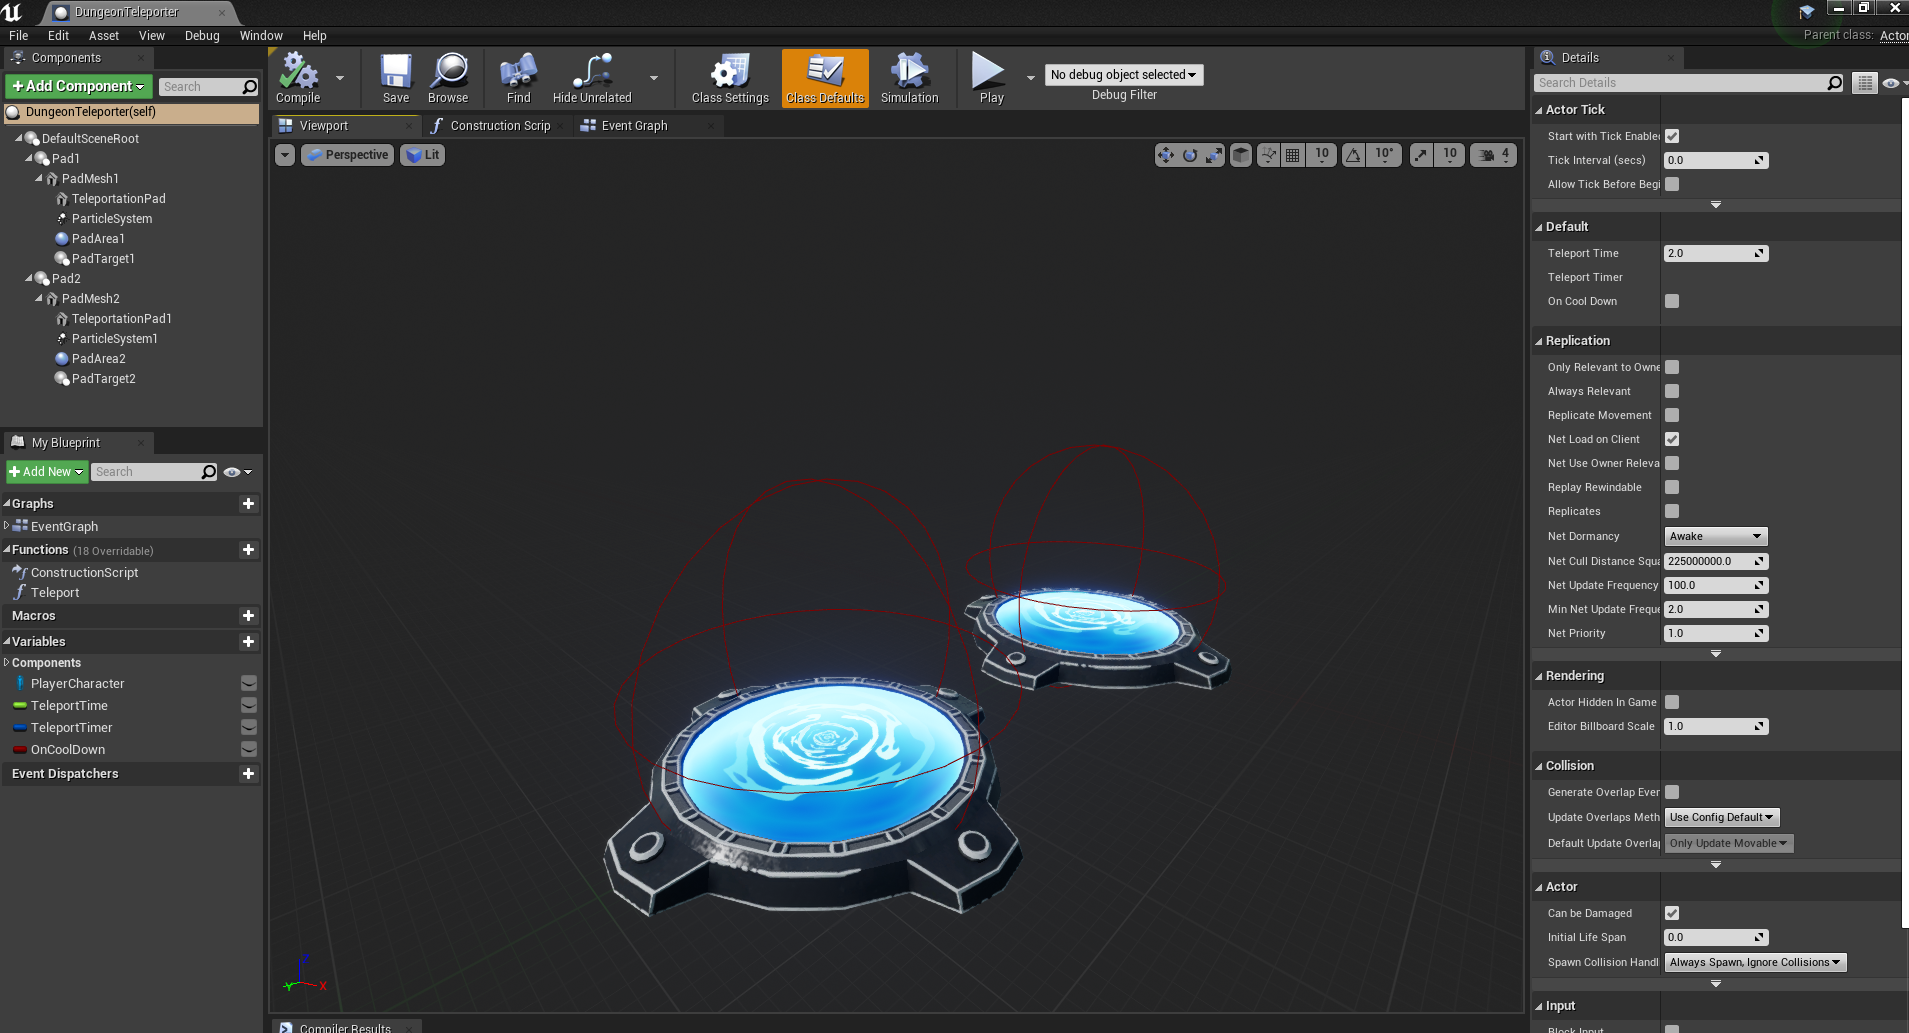Screen dimensions: 1909x1033
Task: Switch viewport Perspective mode button
Action: (x=348, y=155)
